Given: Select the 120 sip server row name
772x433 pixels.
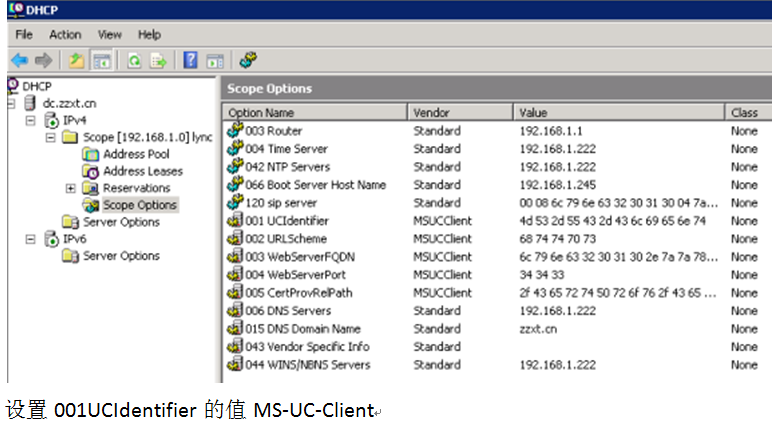Looking at the screenshot, I should coord(281,203).
